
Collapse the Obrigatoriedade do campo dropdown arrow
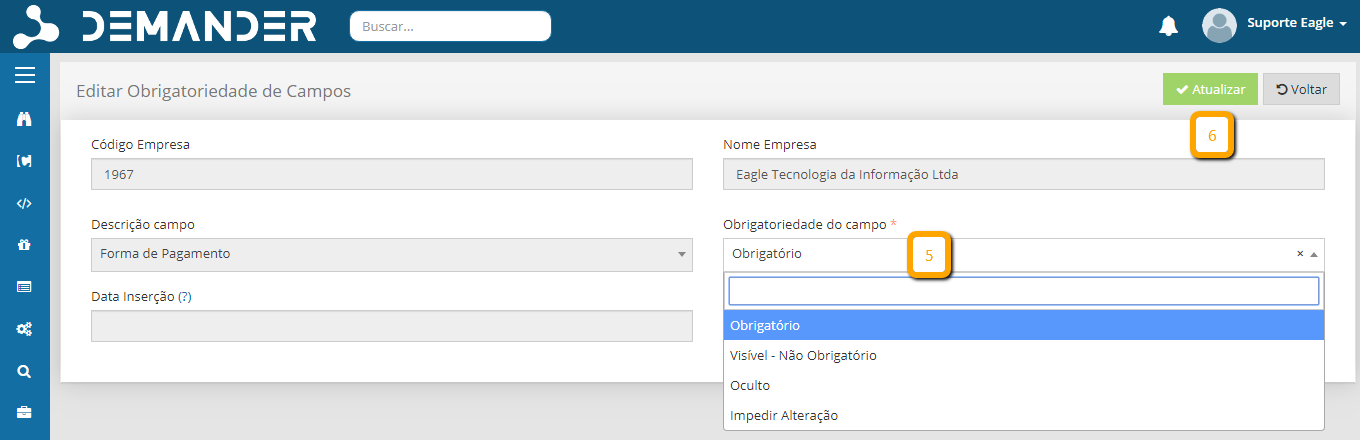[x=1314, y=254]
